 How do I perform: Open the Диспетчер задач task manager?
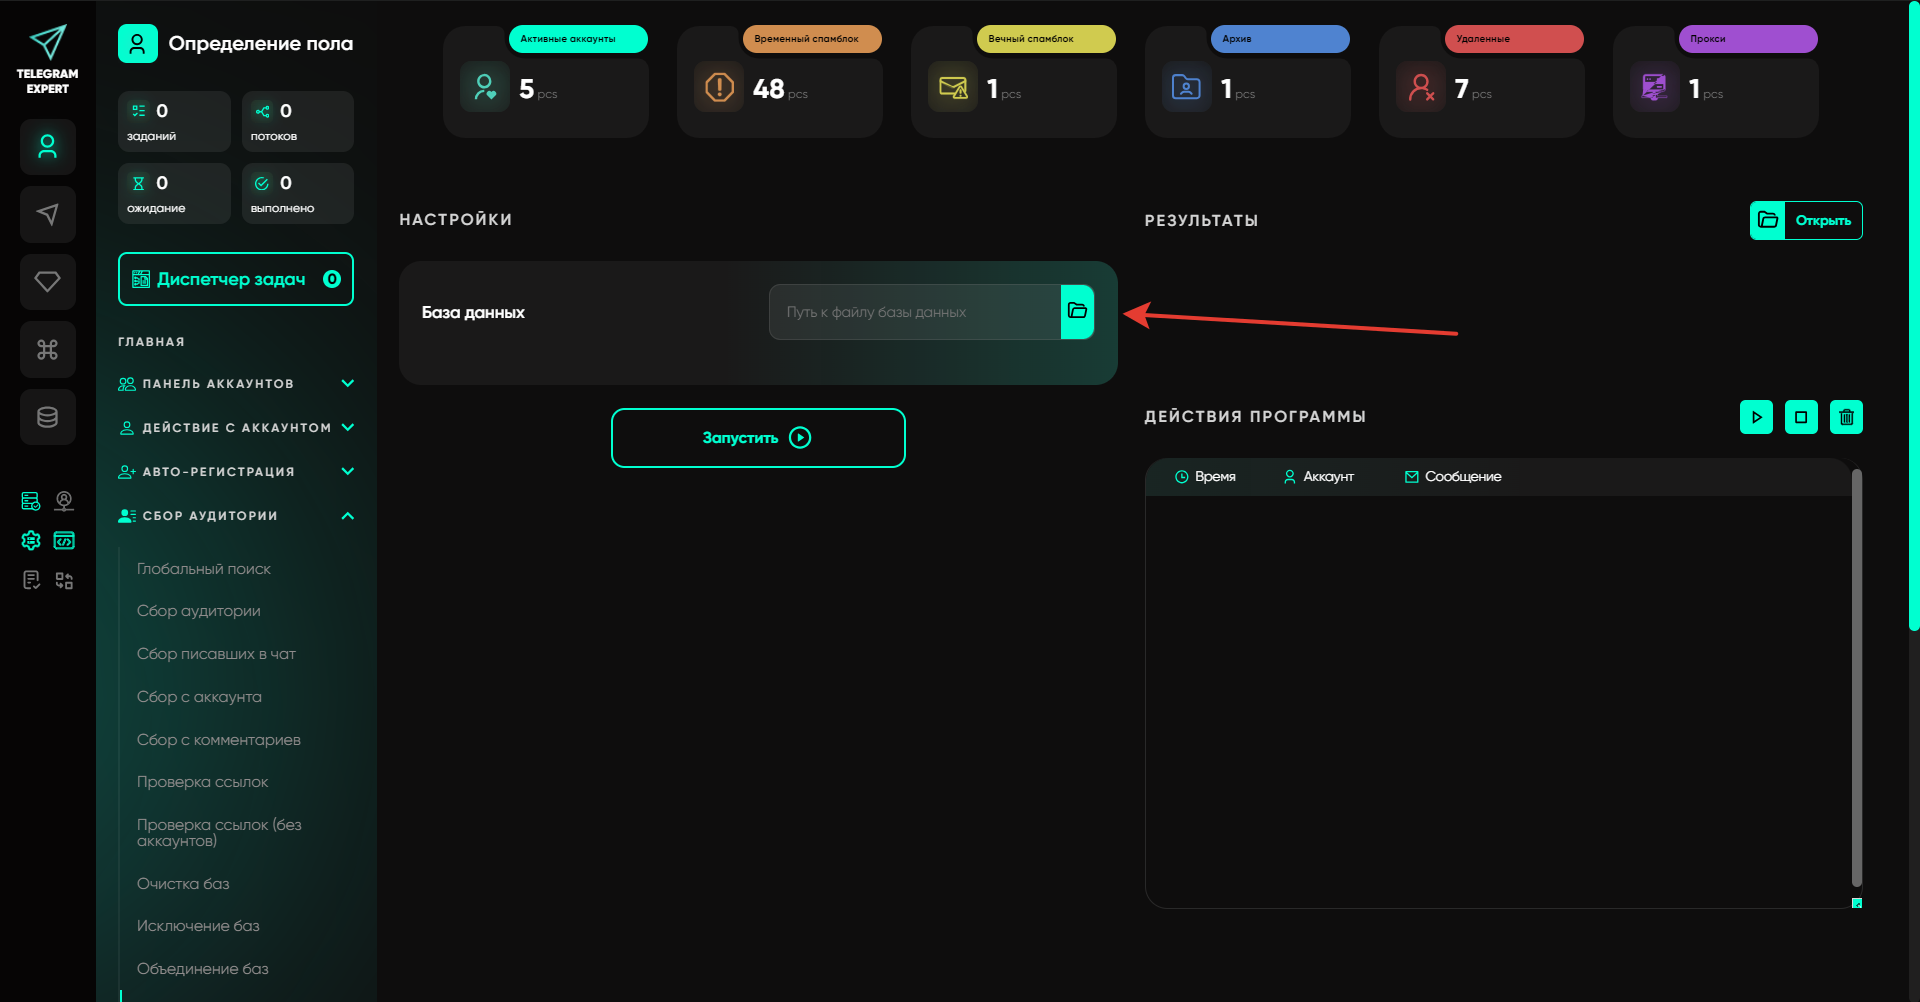[x=236, y=279]
